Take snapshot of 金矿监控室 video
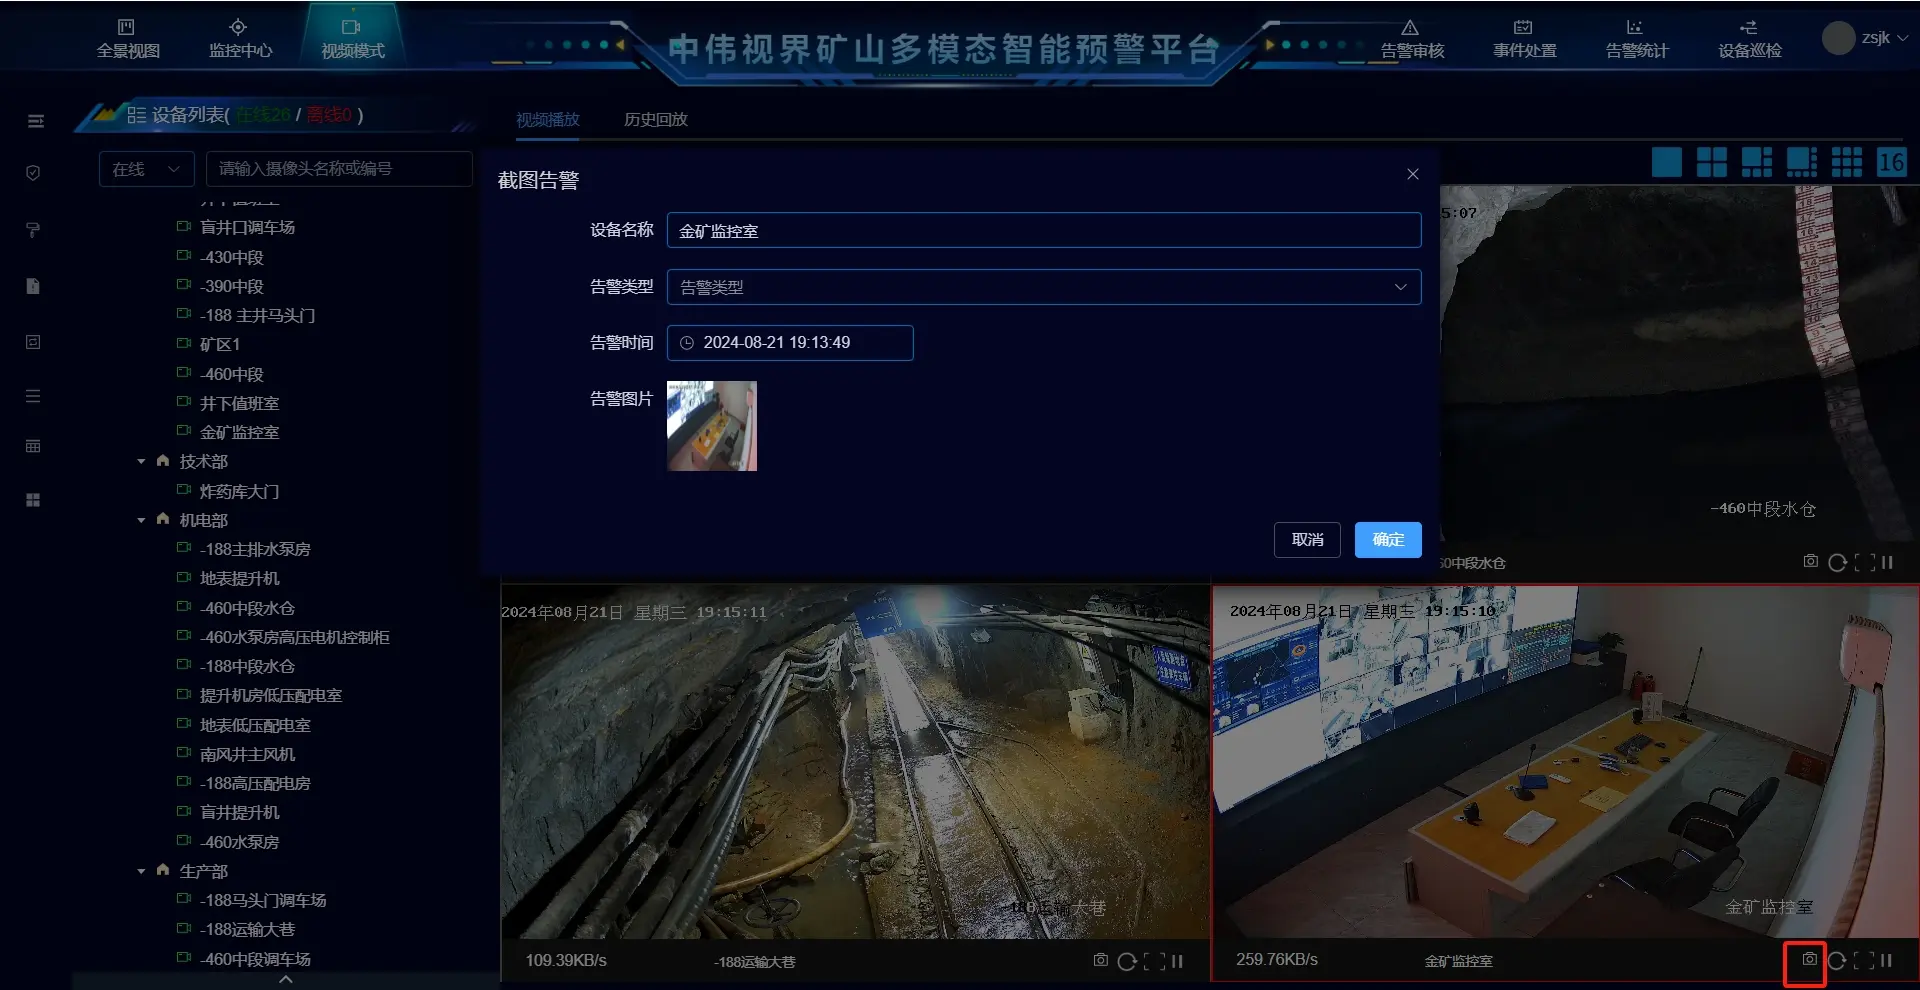This screenshot has width=1920, height=990. [x=1809, y=959]
